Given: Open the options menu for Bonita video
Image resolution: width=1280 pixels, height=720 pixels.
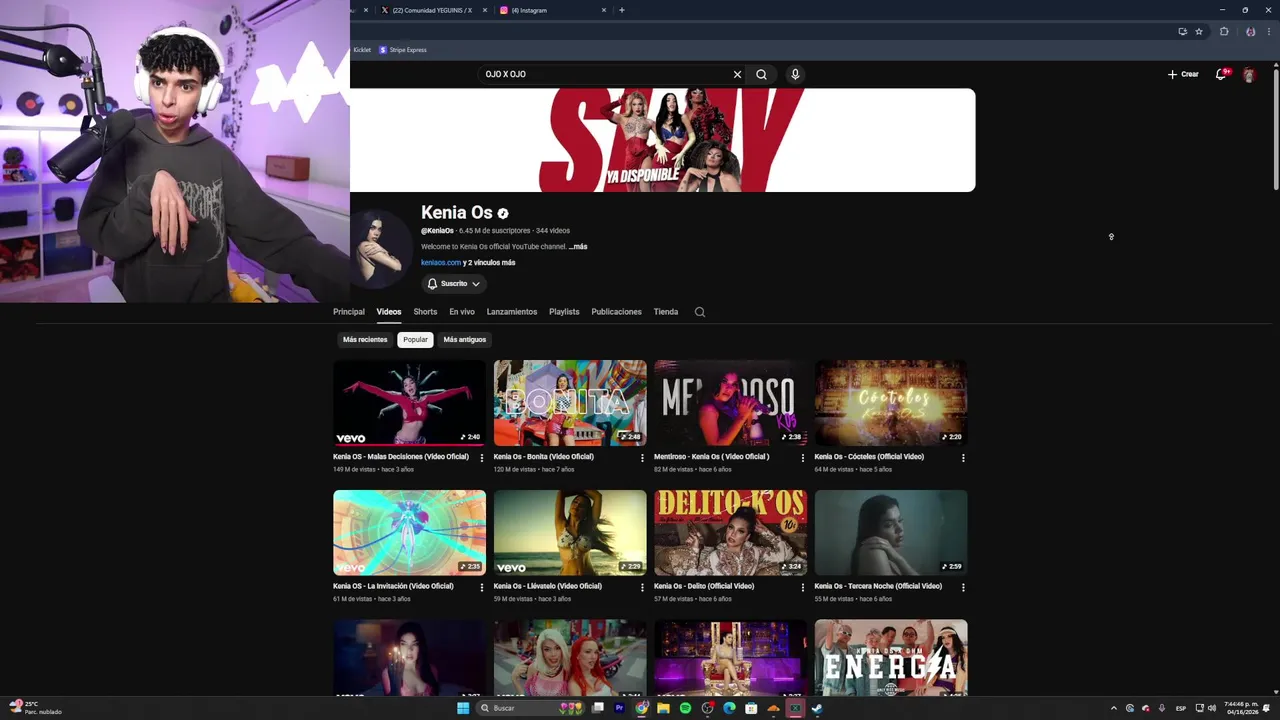Looking at the screenshot, I should [642, 458].
